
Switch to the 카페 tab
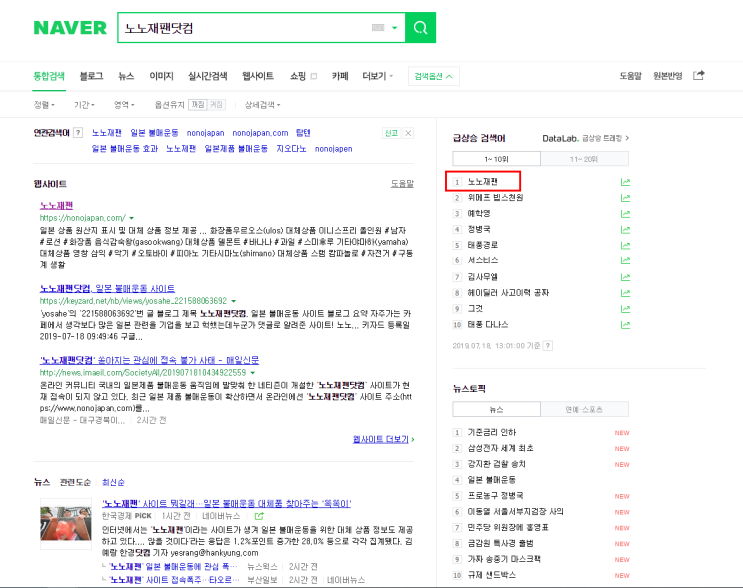click(x=340, y=76)
